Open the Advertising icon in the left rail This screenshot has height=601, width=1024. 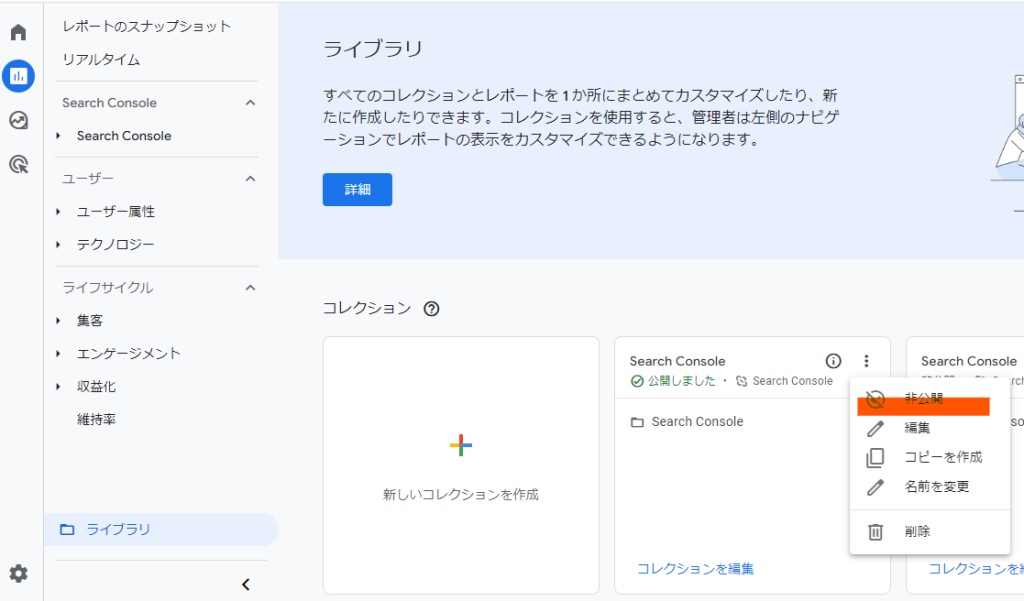[x=18, y=164]
